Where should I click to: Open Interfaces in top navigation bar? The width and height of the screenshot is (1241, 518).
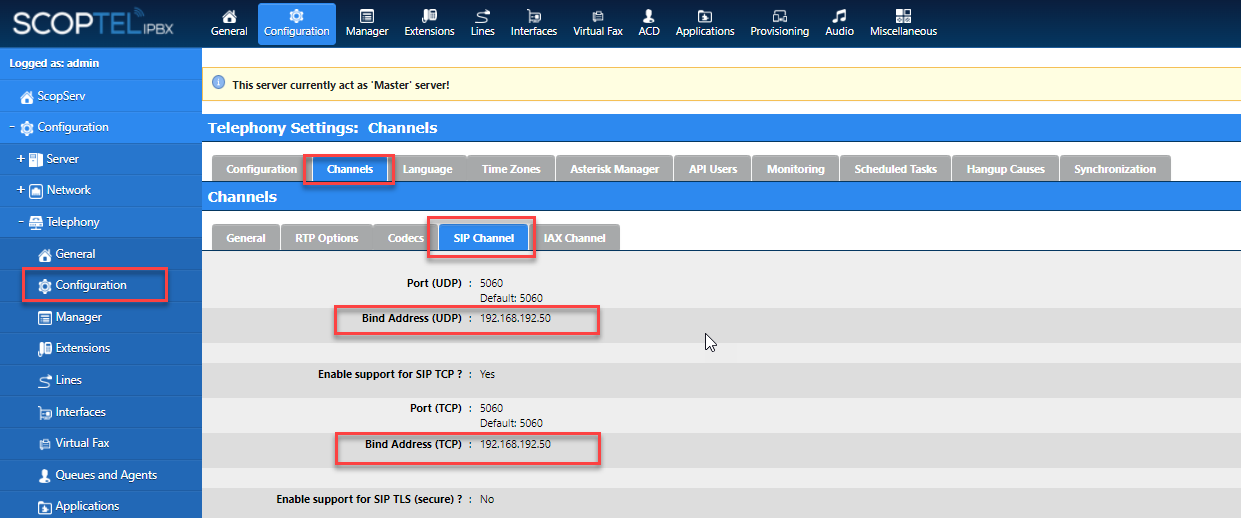click(534, 23)
